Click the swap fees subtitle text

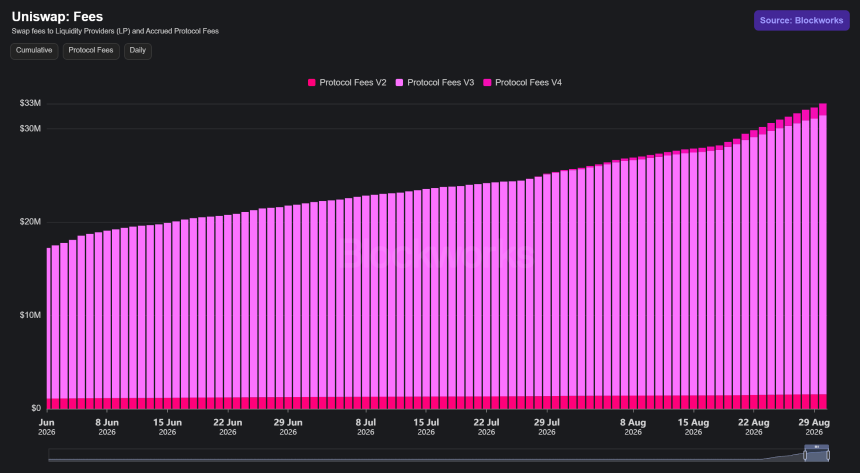point(115,31)
